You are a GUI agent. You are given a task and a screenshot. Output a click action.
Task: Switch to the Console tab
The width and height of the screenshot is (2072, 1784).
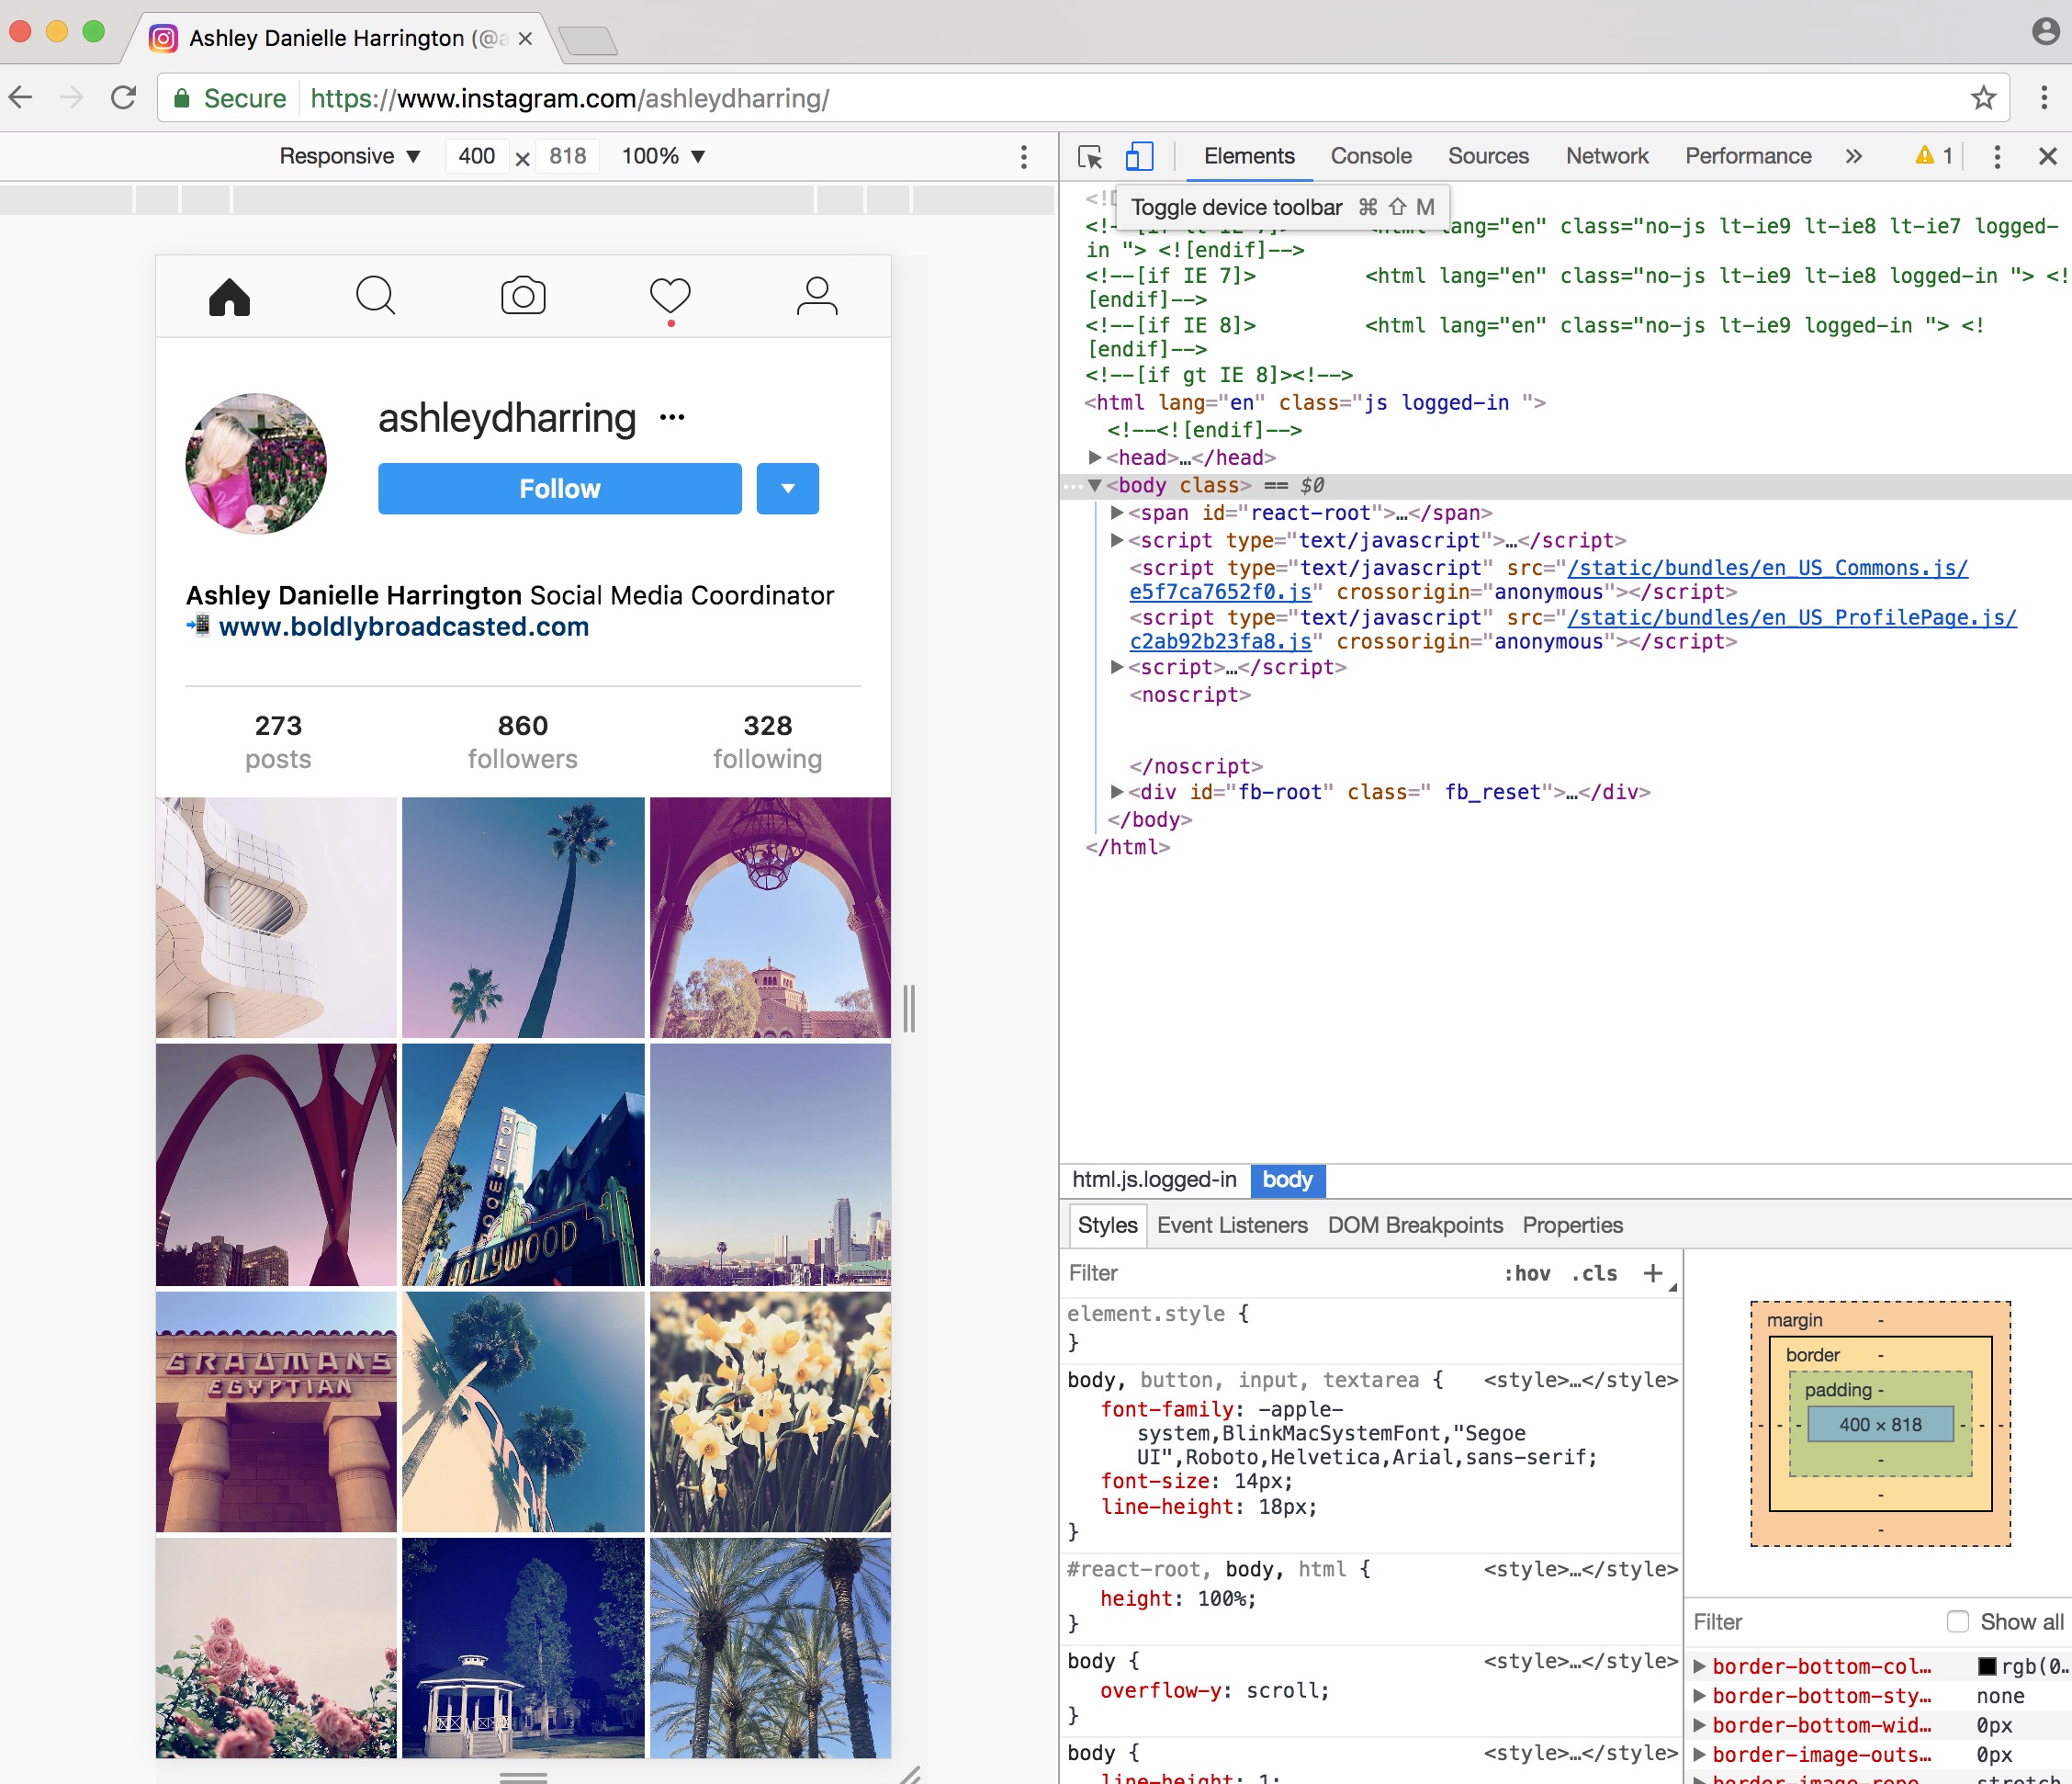pyautogui.click(x=1371, y=156)
